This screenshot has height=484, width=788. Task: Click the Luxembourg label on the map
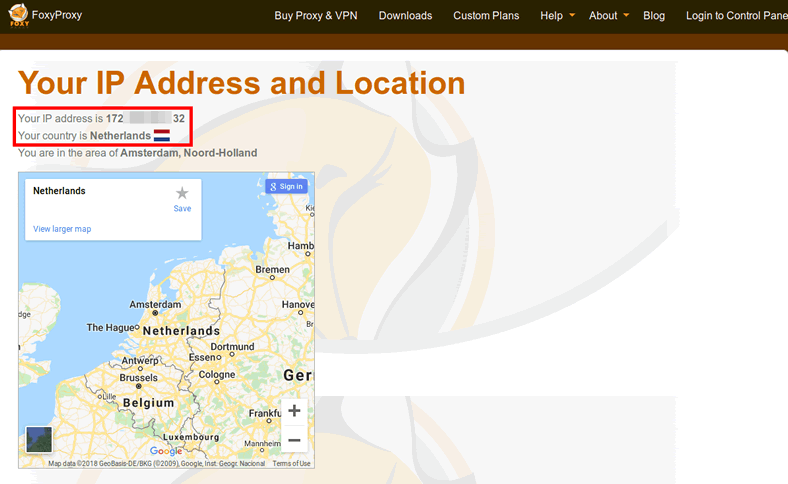(191, 437)
